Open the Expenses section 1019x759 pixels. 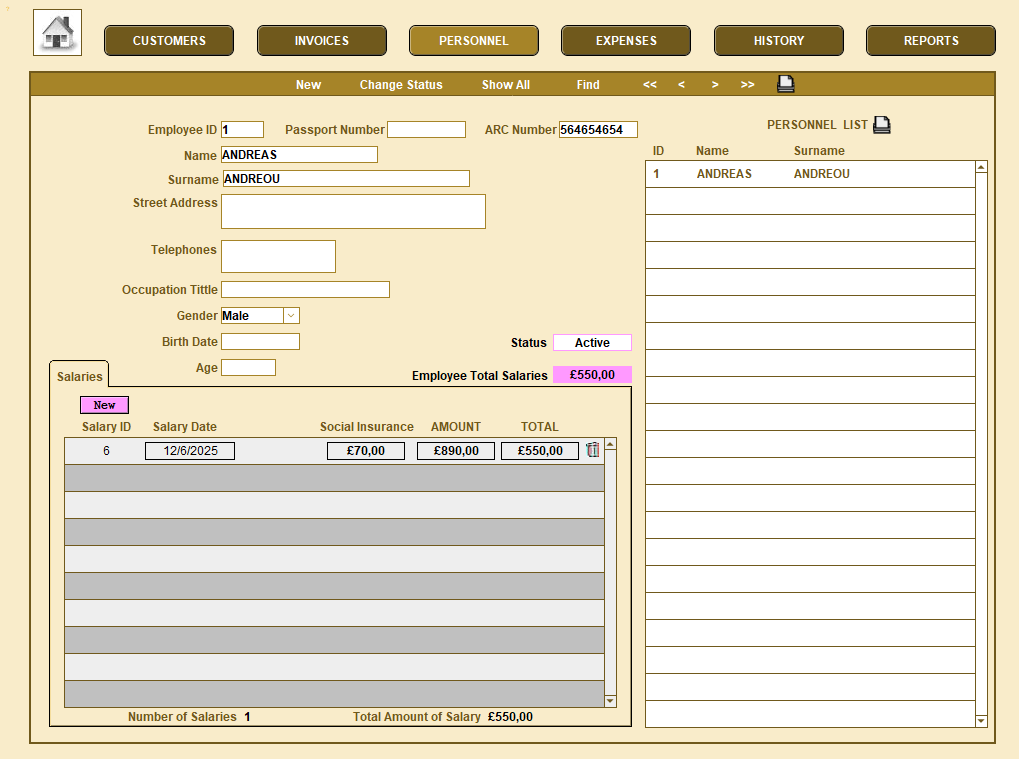626,40
